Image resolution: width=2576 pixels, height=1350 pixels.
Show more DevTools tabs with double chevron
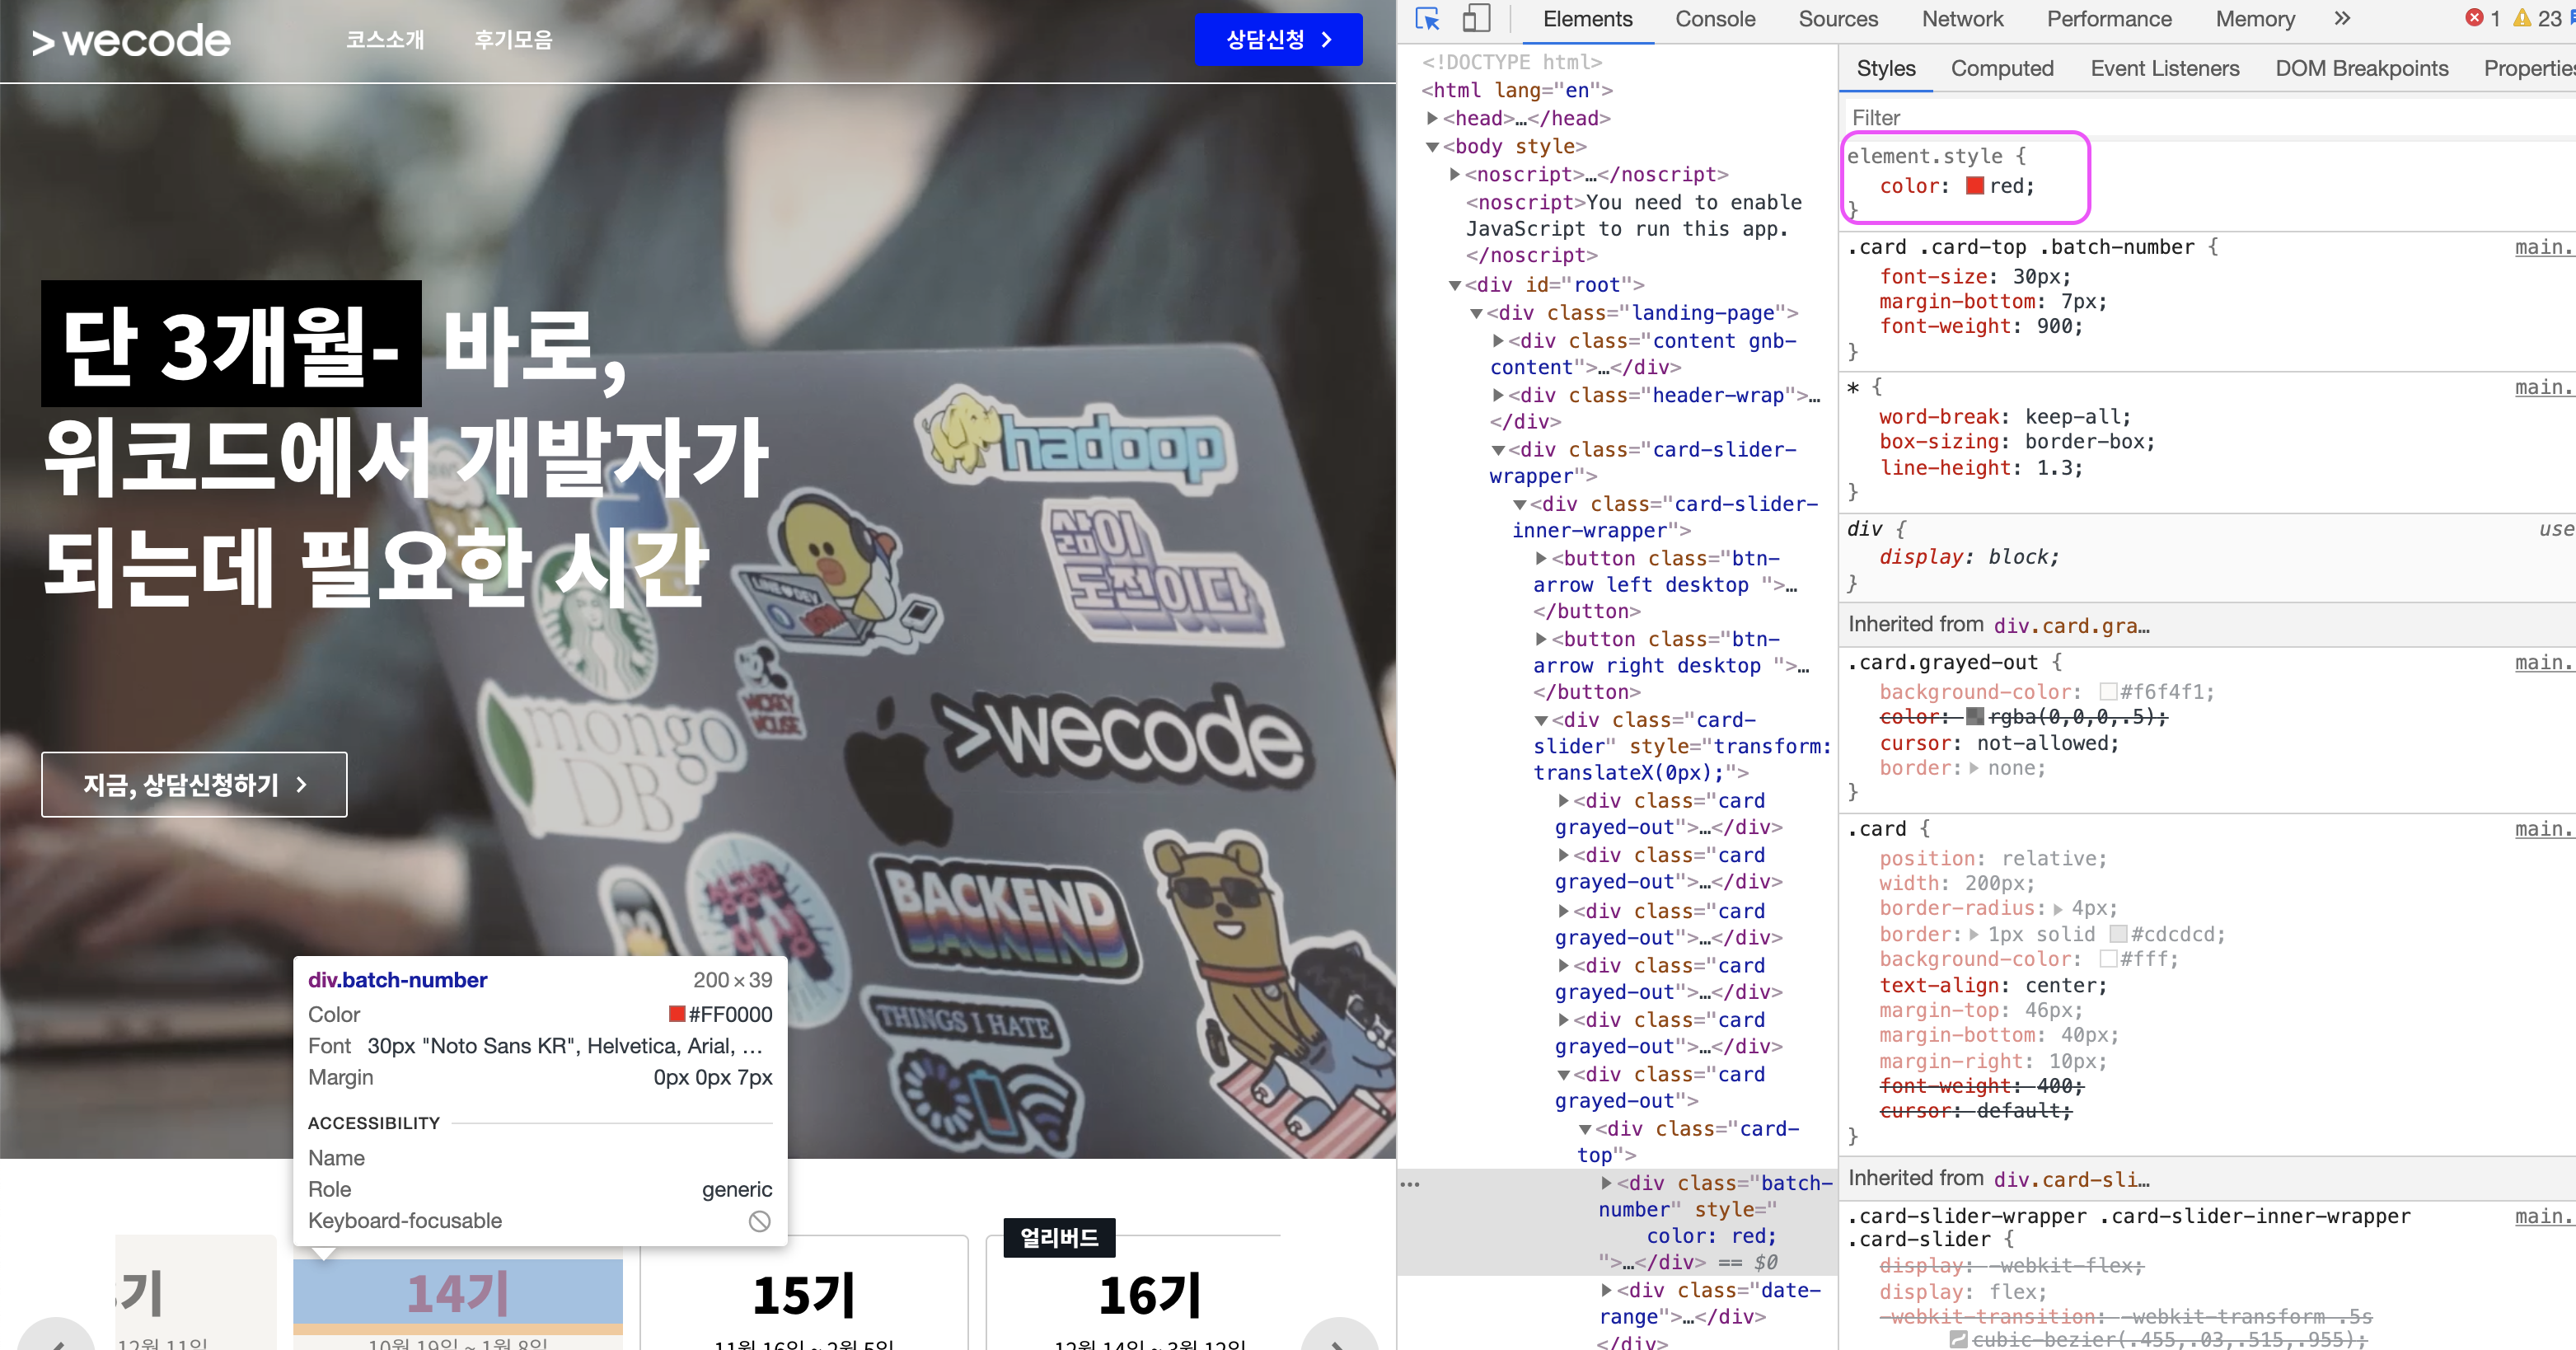click(x=2342, y=18)
